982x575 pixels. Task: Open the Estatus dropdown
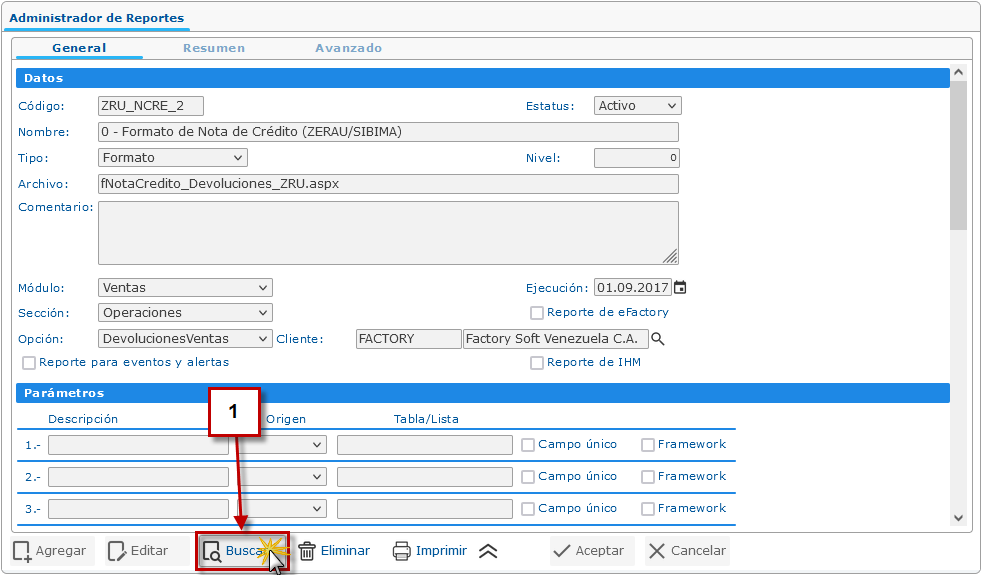(638, 106)
